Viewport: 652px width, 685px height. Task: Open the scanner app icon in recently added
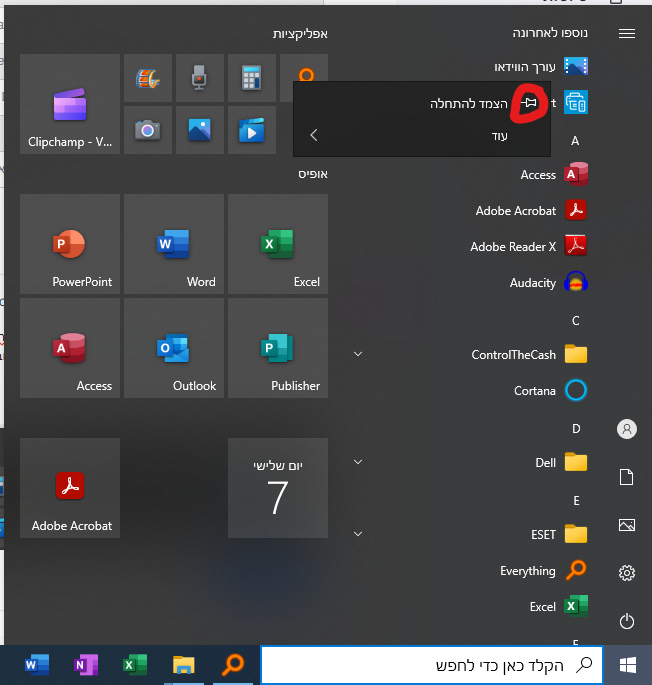(x=576, y=102)
